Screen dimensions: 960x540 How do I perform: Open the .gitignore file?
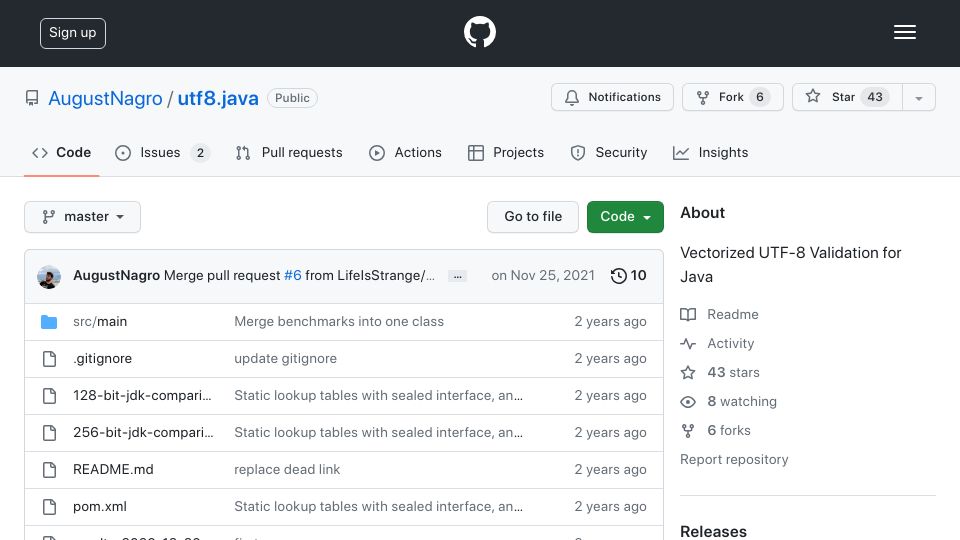tap(102, 358)
